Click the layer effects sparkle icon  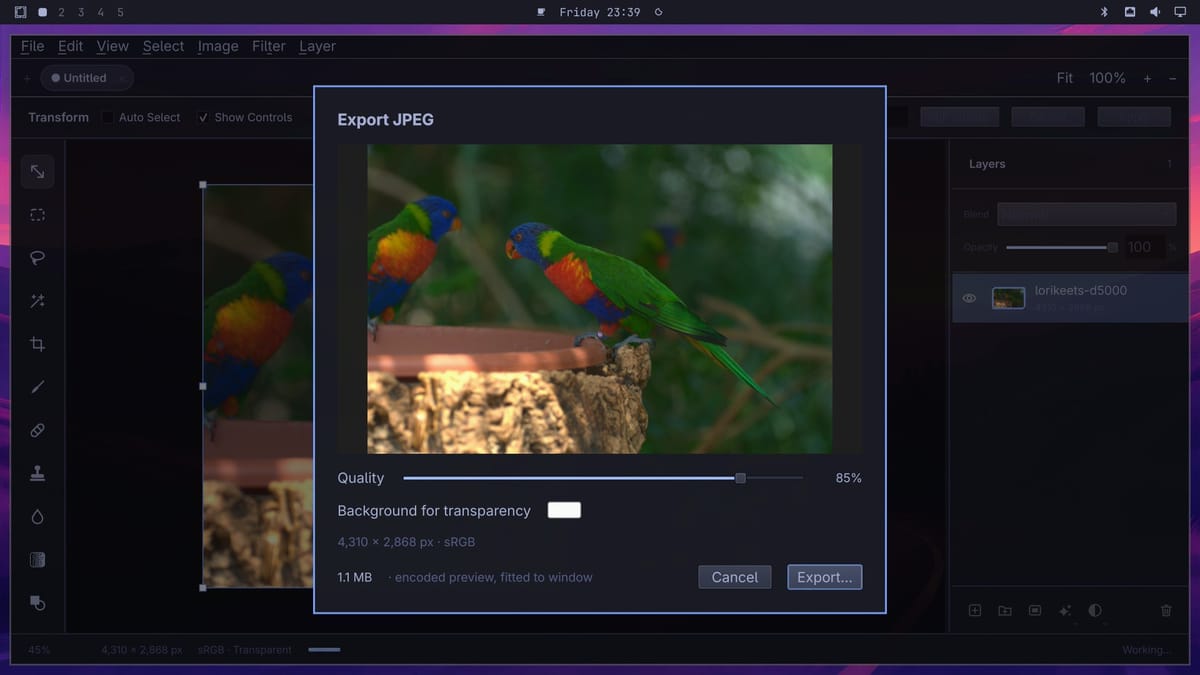[x=1065, y=610]
